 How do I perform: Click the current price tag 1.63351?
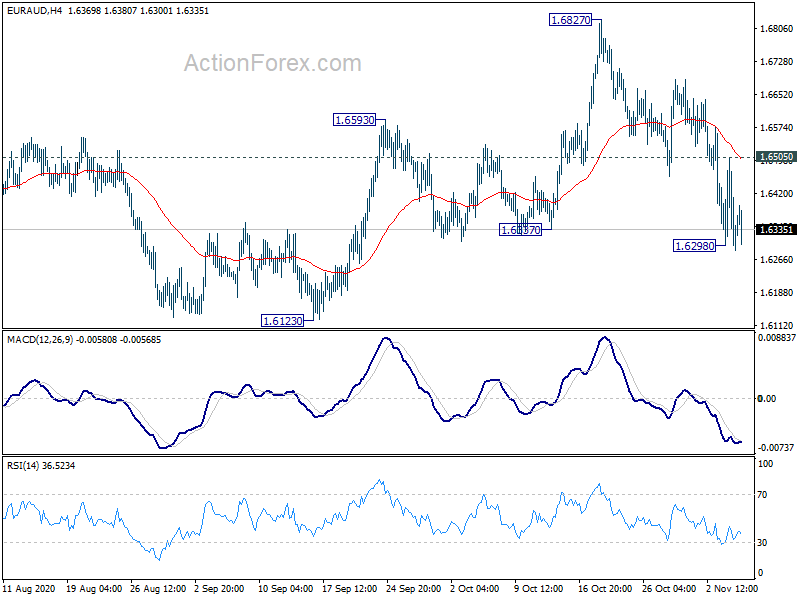pos(776,230)
